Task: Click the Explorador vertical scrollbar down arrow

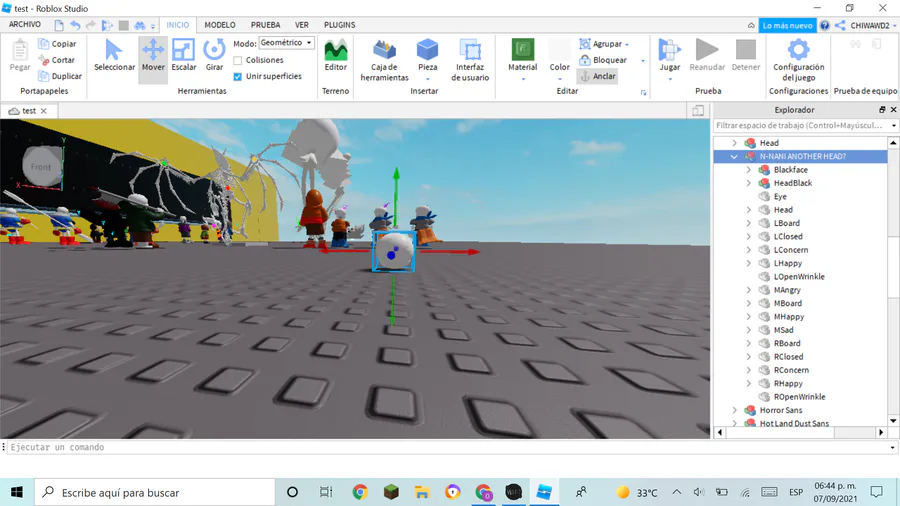Action: [x=893, y=421]
